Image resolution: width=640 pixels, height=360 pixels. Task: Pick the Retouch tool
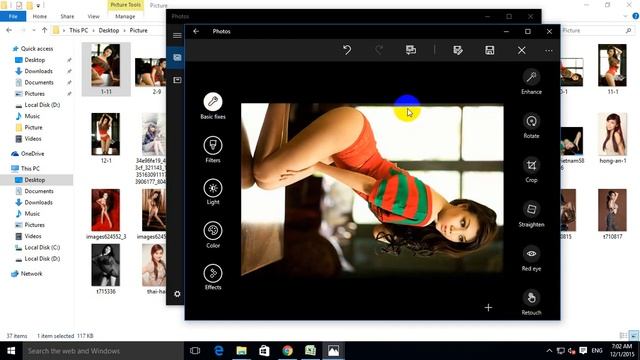tap(531, 302)
